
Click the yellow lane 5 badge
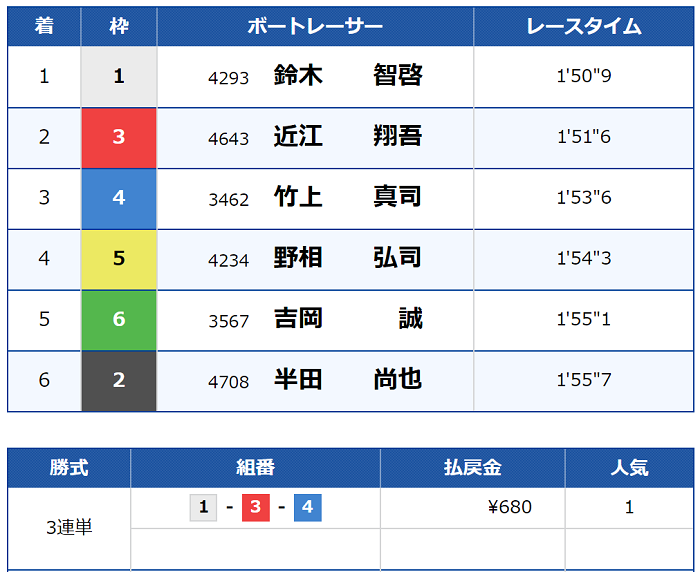tap(119, 259)
